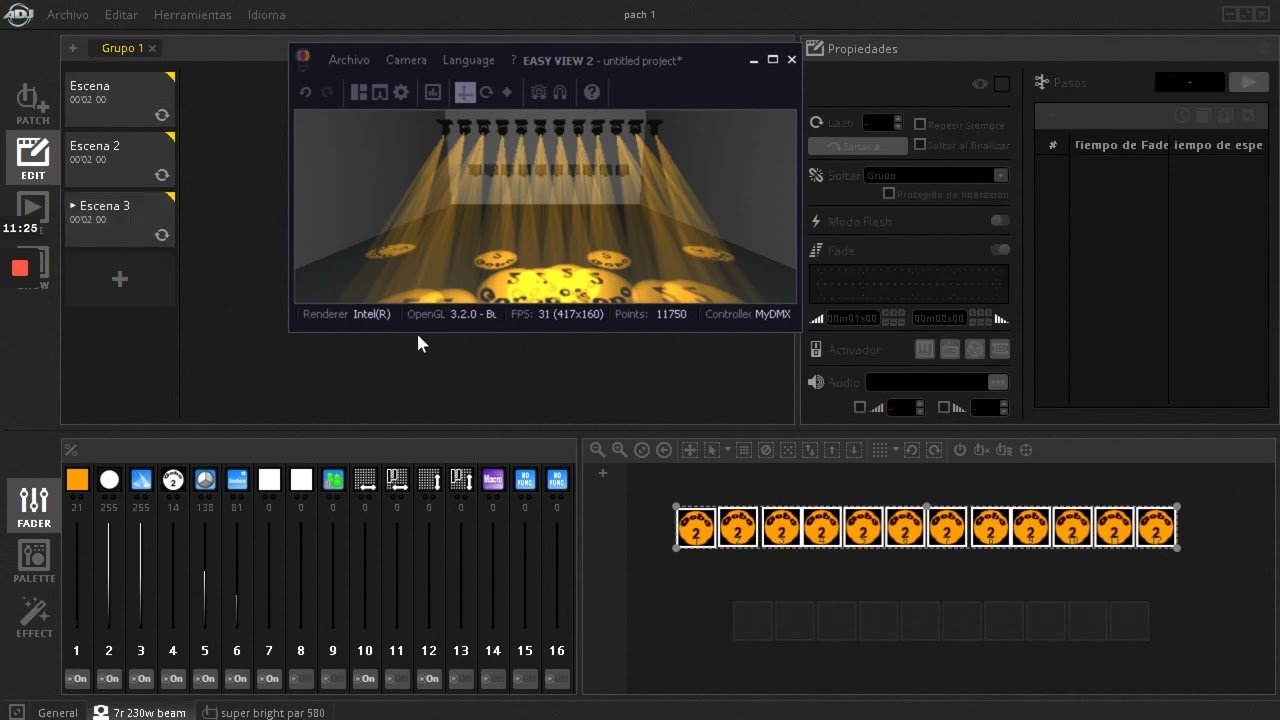Open the Idioma menu
The image size is (1280, 720).
[x=266, y=15]
